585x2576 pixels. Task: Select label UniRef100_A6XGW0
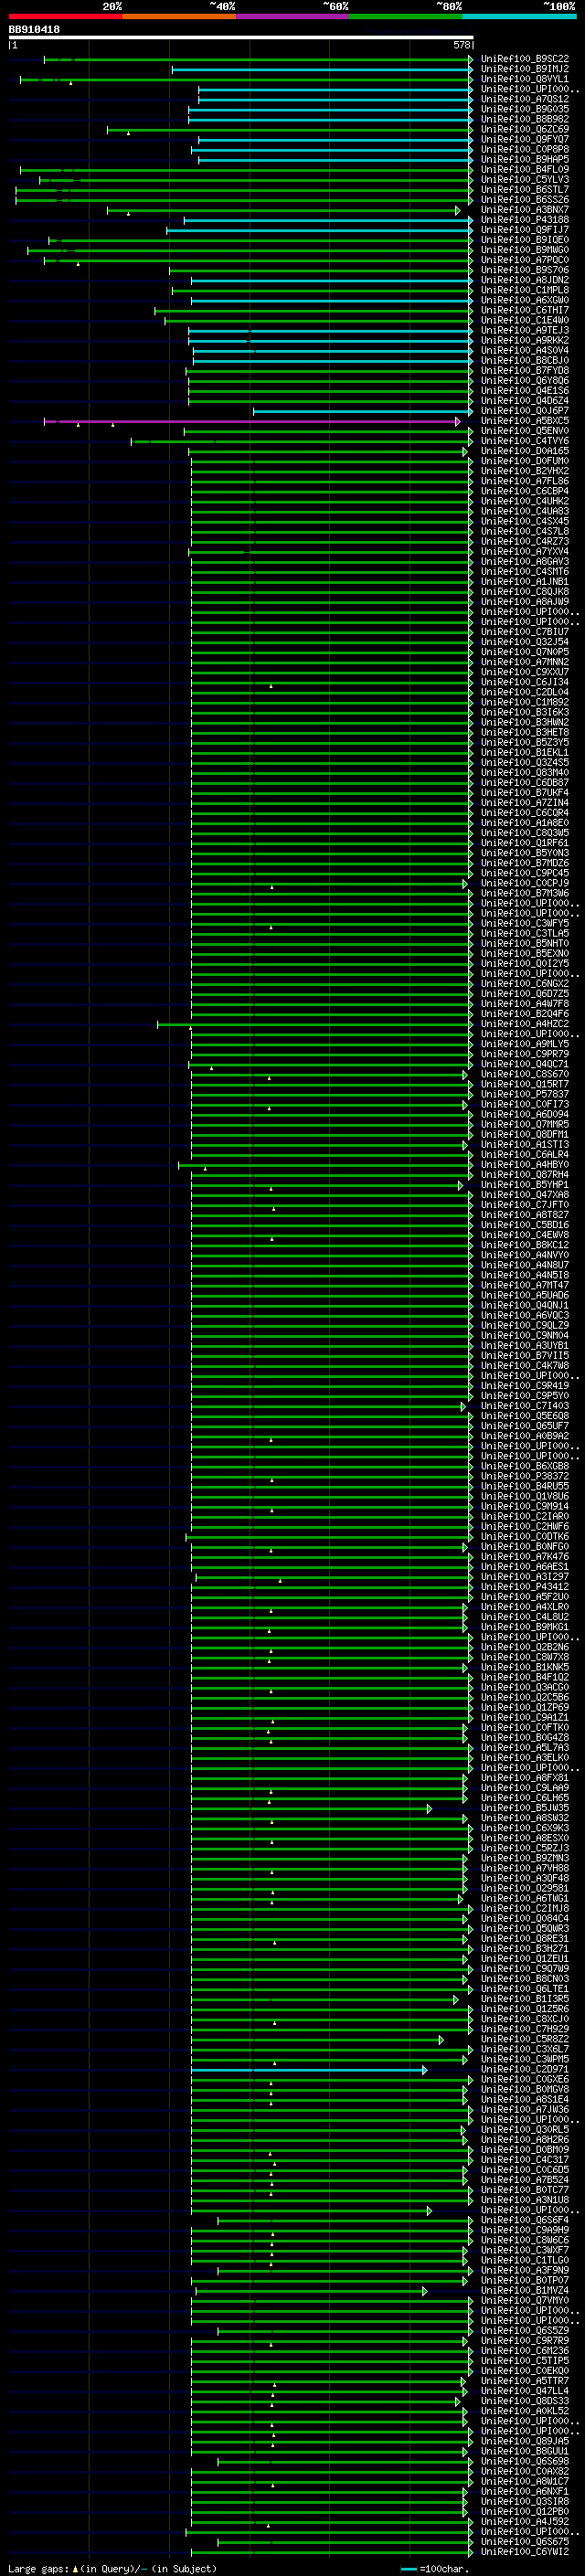524,300
